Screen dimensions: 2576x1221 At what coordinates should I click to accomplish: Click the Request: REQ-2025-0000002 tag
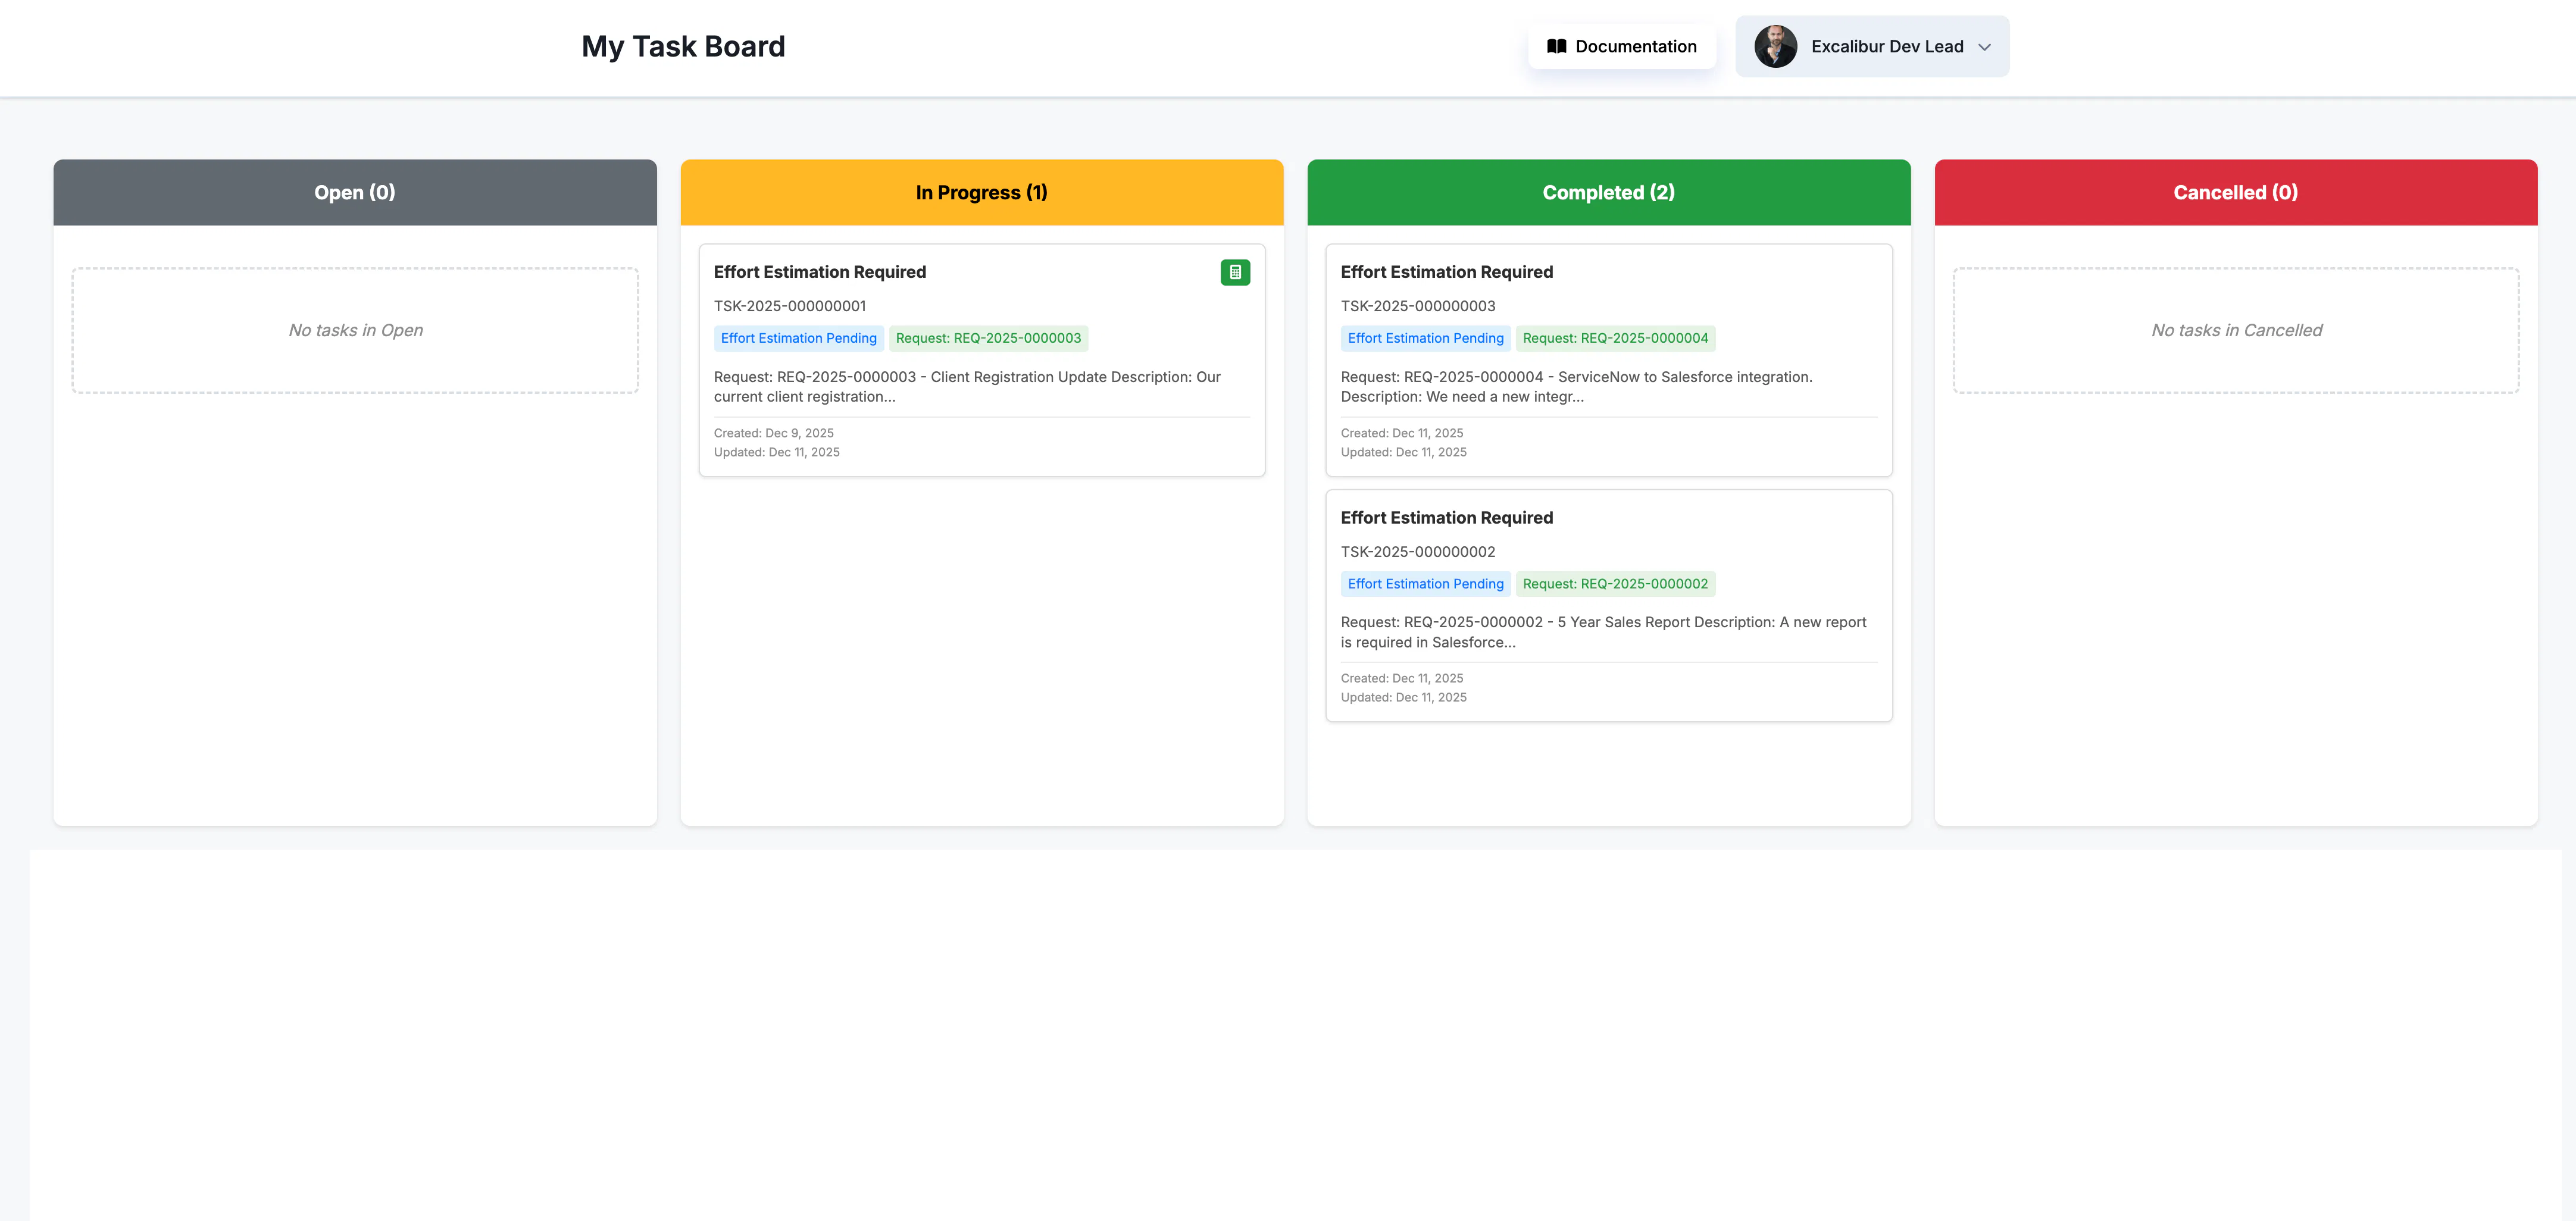click(1615, 584)
